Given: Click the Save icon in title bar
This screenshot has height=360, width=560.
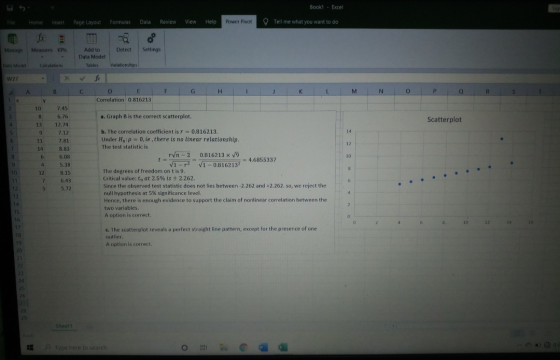Looking at the screenshot, I should (10, 8).
